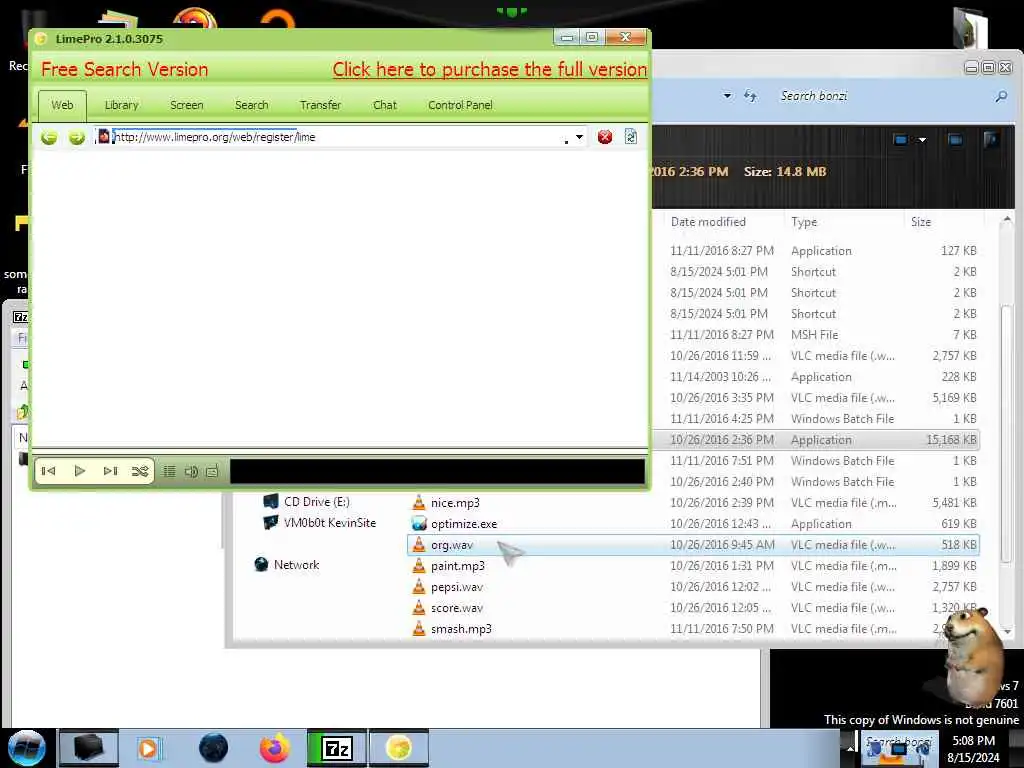Open the Control Panel tab
This screenshot has width=1024, height=768.
[460, 105]
